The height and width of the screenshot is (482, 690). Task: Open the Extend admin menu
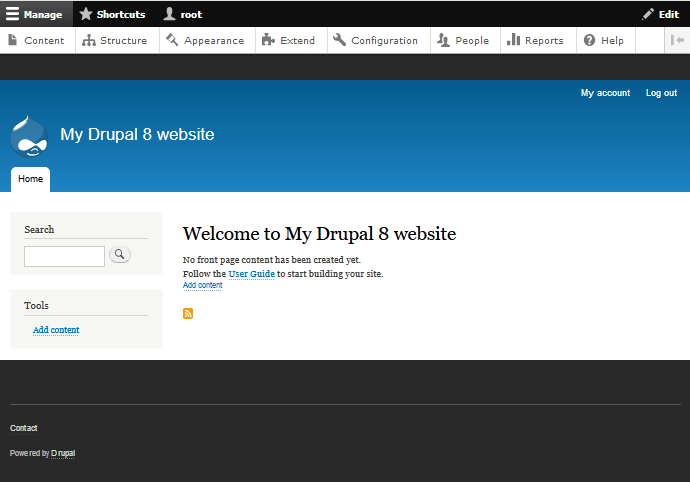pos(291,40)
